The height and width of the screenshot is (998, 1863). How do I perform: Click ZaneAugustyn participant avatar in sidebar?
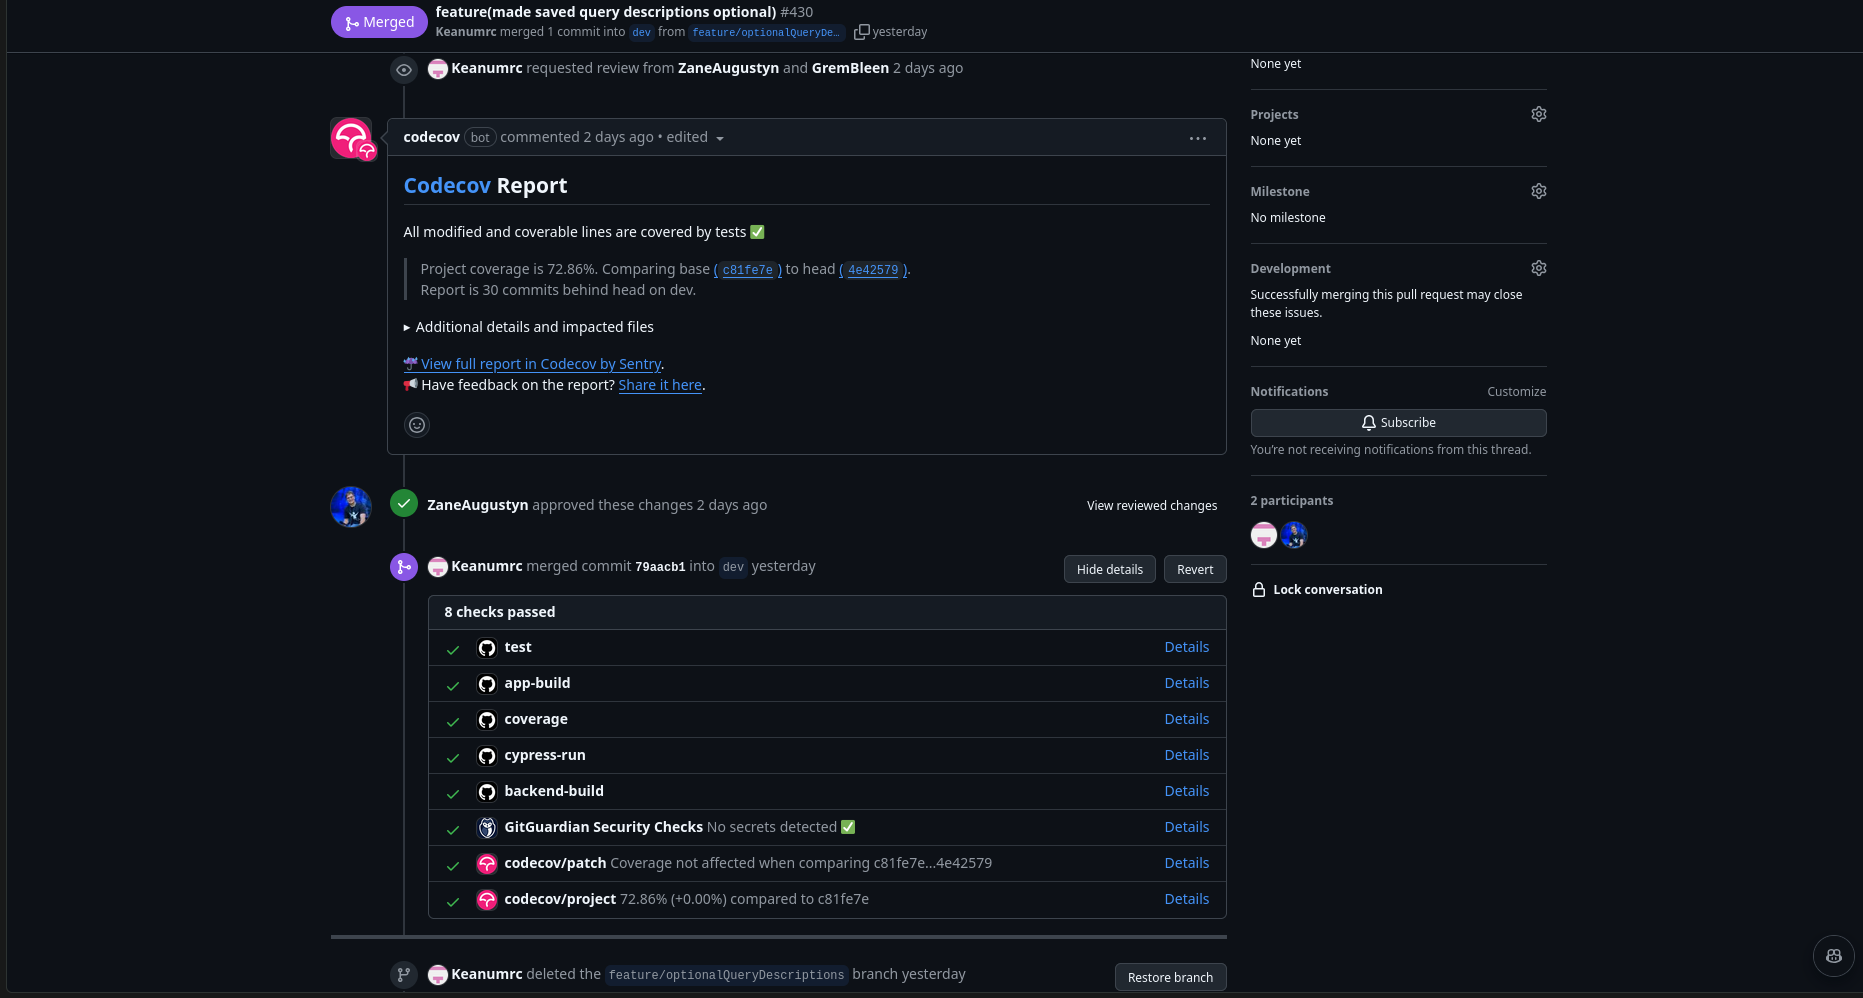[1294, 535]
